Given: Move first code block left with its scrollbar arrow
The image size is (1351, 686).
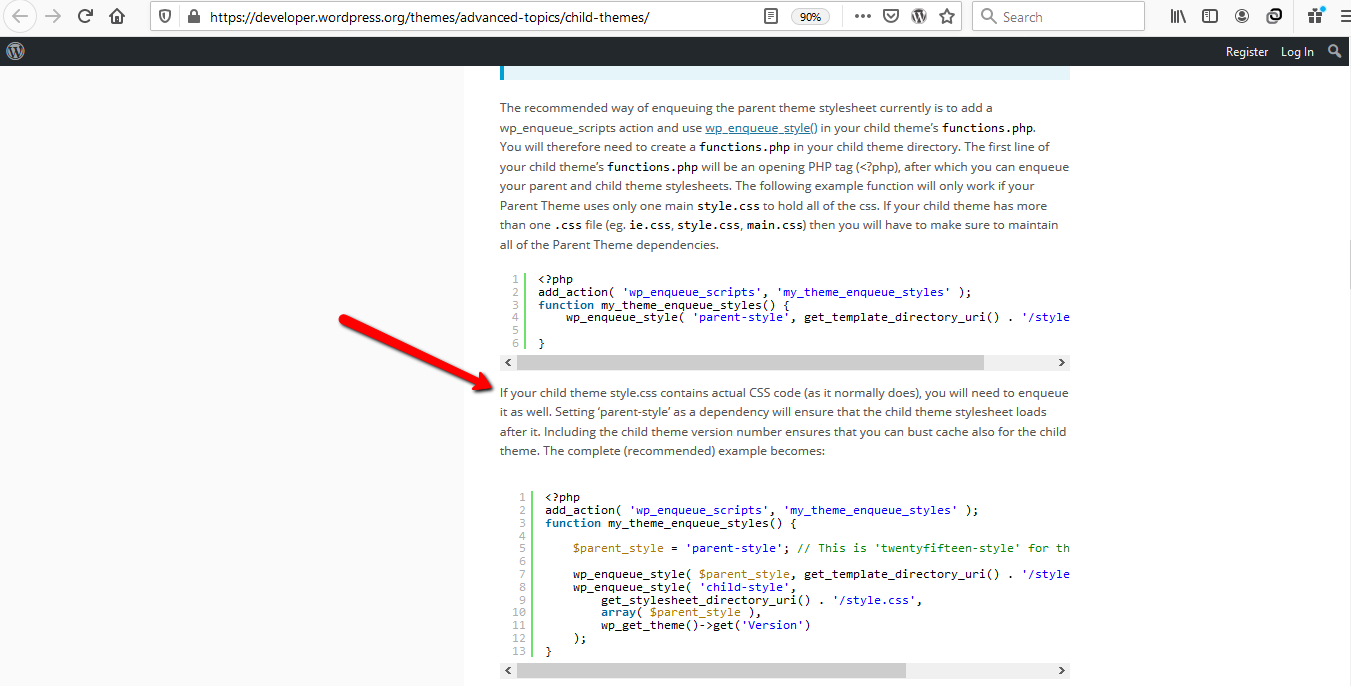Looking at the screenshot, I should [x=508, y=363].
